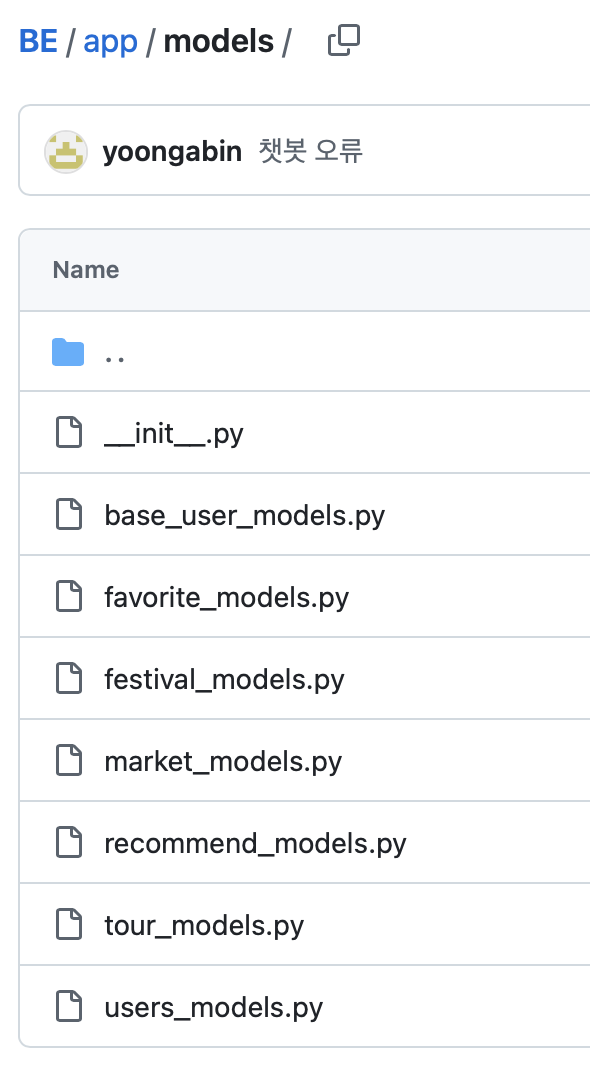Open users_models.py file
This screenshot has height=1068, width=590.
coord(214,1008)
